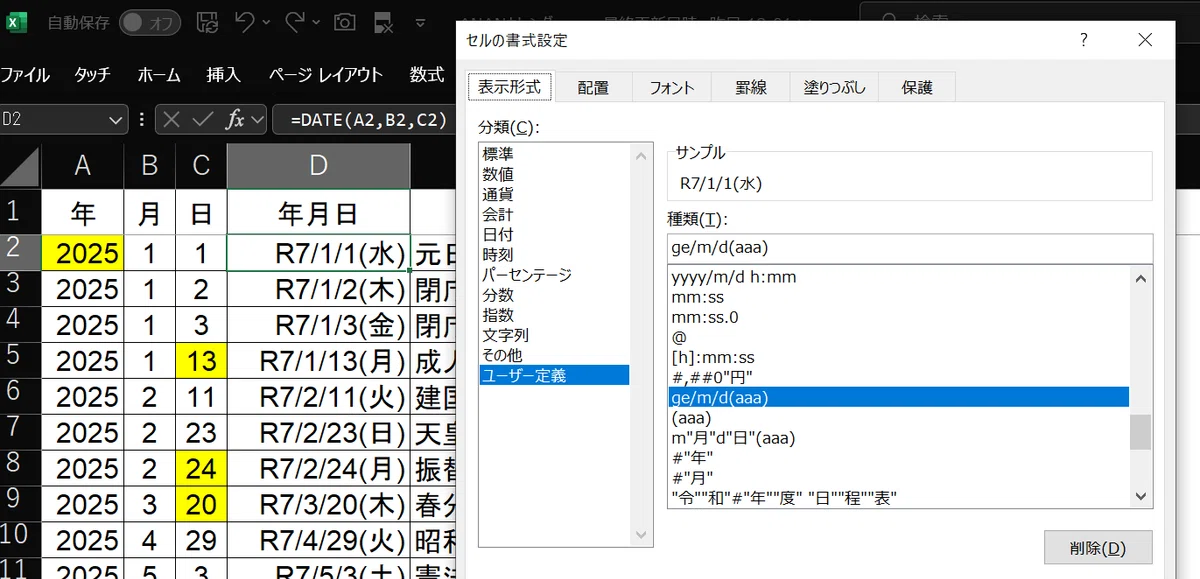Click yellow cell C9 containing 20
The width and height of the screenshot is (1200, 579).
coord(201,504)
